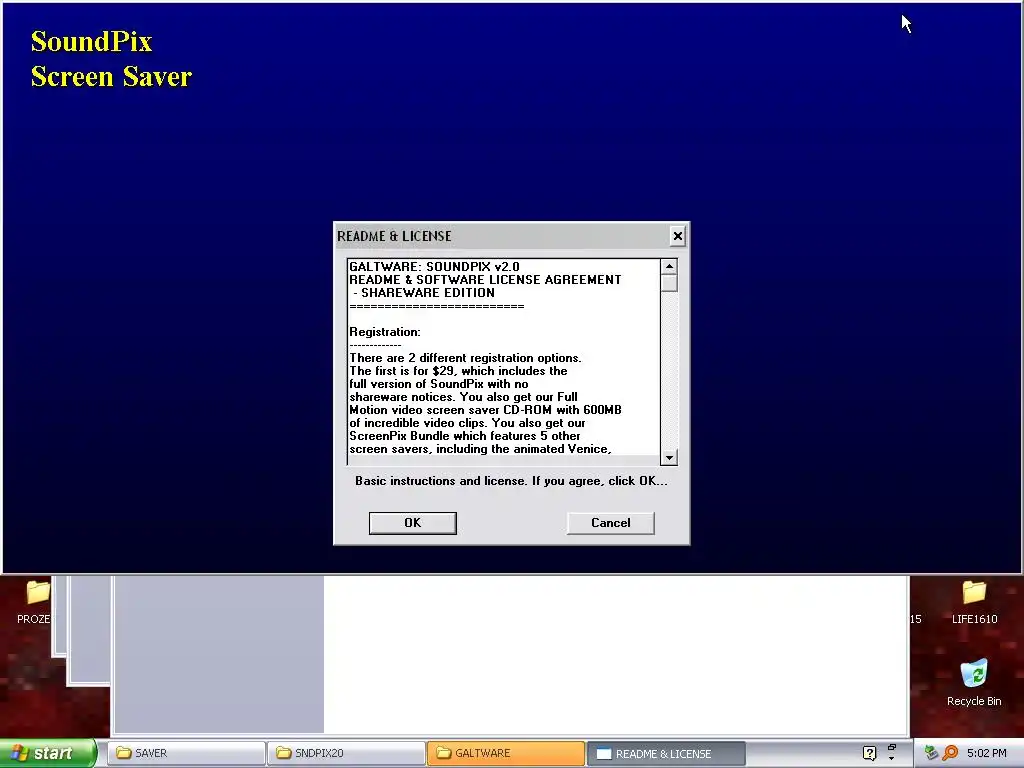Screen dimensions: 1024x768
Task: Click the orange magnifier tray icon
Action: 950,753
